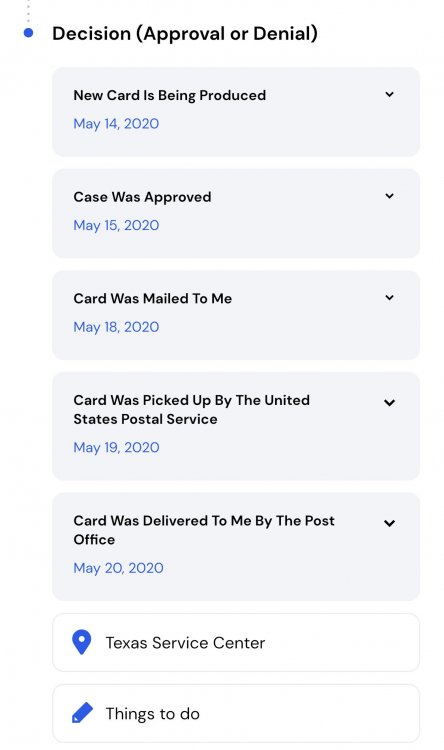This screenshot has width=444, height=750.
Task: Expand chevron for Picked Up By Postal Service
Action: click(x=389, y=403)
